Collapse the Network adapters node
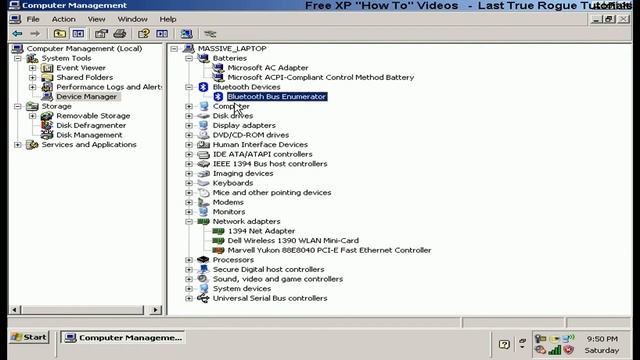Viewport: 640px width, 360px height. [x=189, y=222]
